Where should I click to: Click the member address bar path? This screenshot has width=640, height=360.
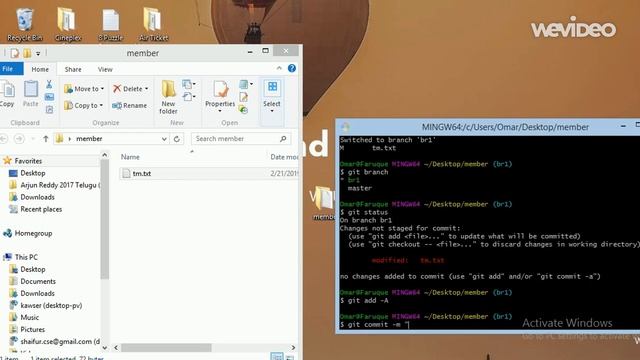89,139
